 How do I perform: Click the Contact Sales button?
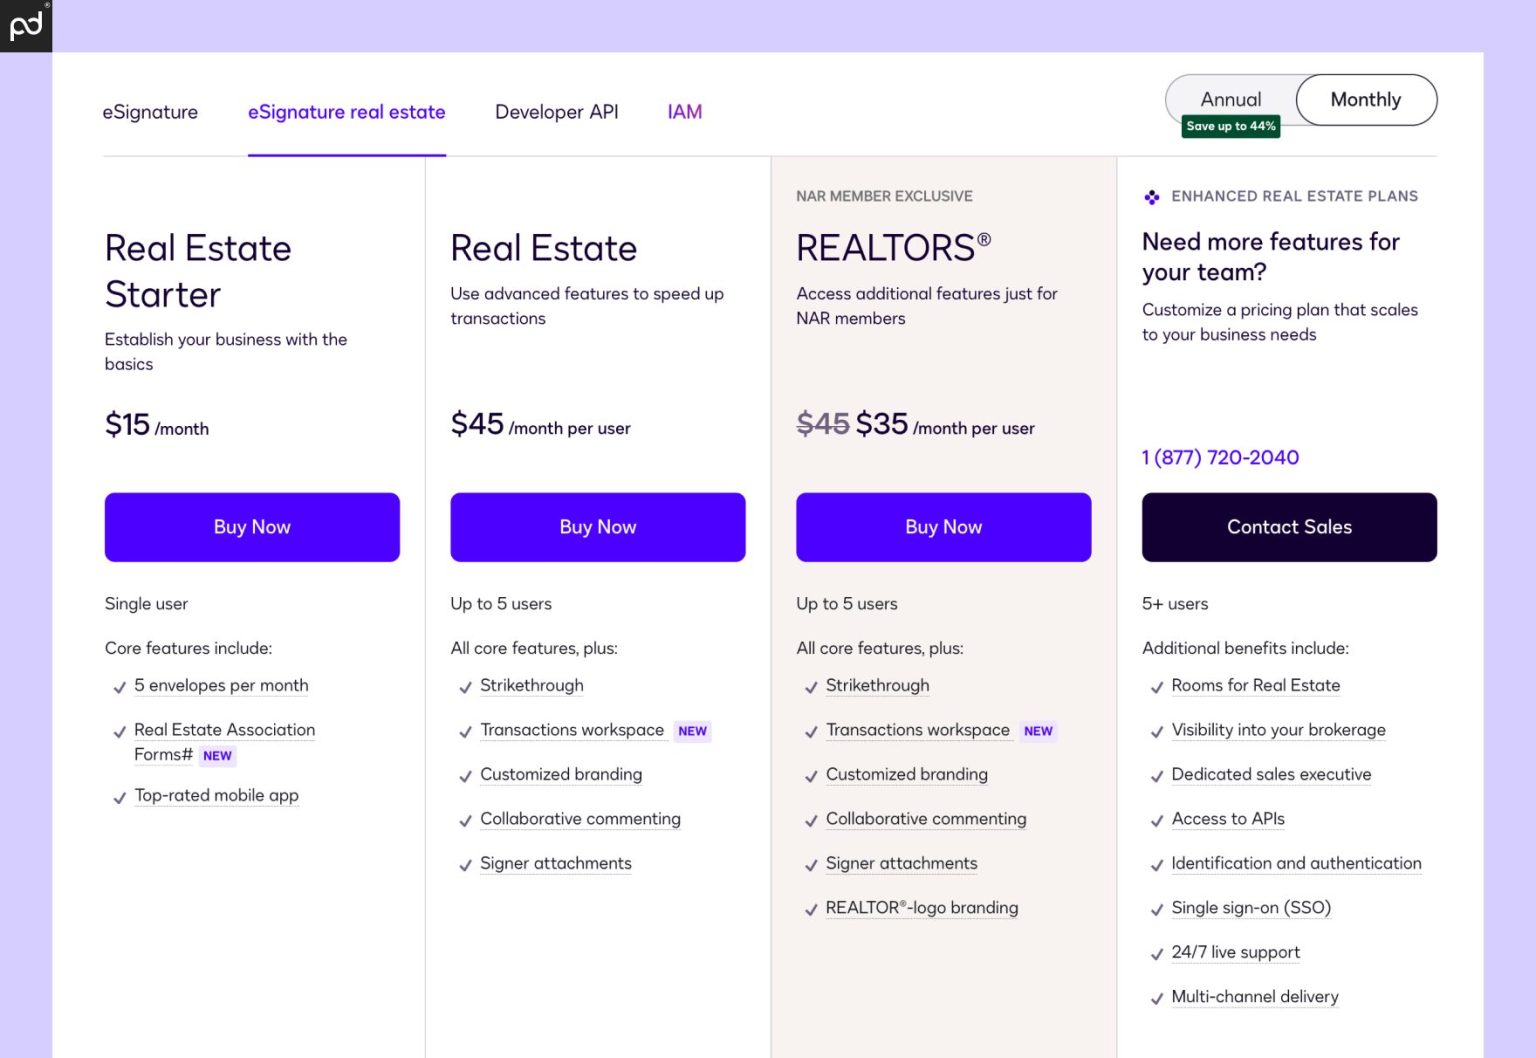coord(1289,527)
